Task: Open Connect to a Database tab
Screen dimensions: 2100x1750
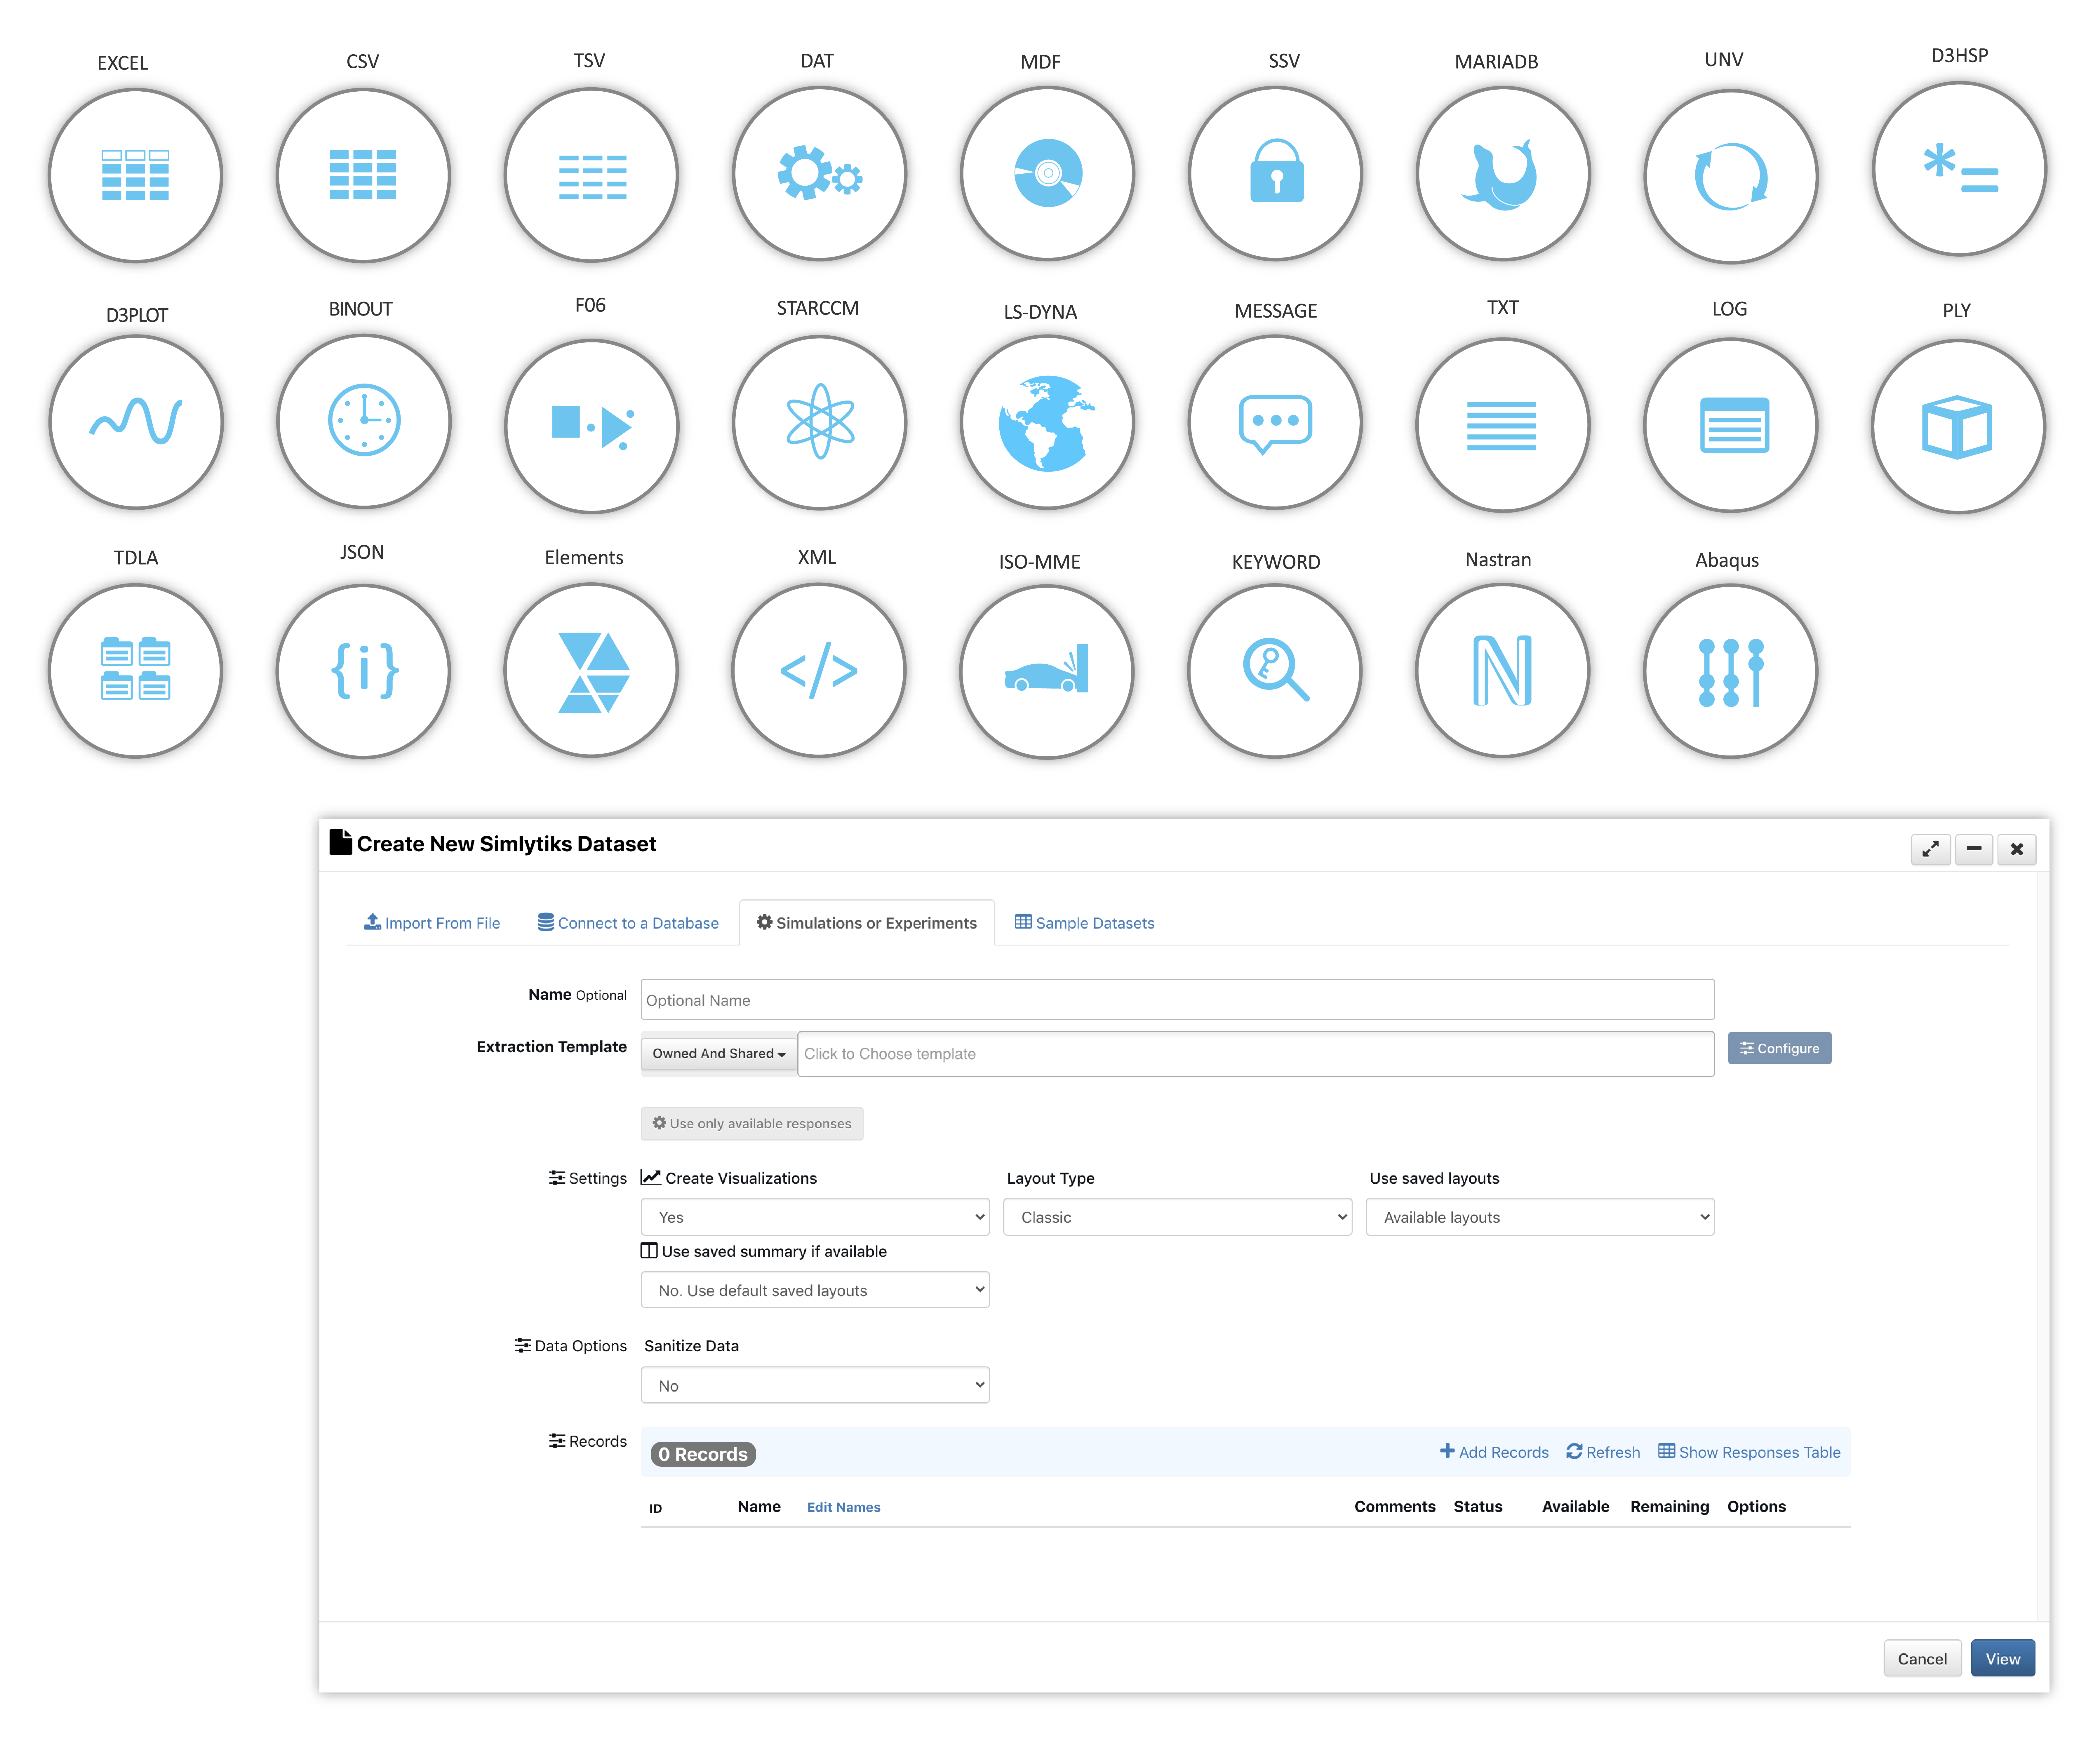Action: pyautogui.click(x=628, y=923)
